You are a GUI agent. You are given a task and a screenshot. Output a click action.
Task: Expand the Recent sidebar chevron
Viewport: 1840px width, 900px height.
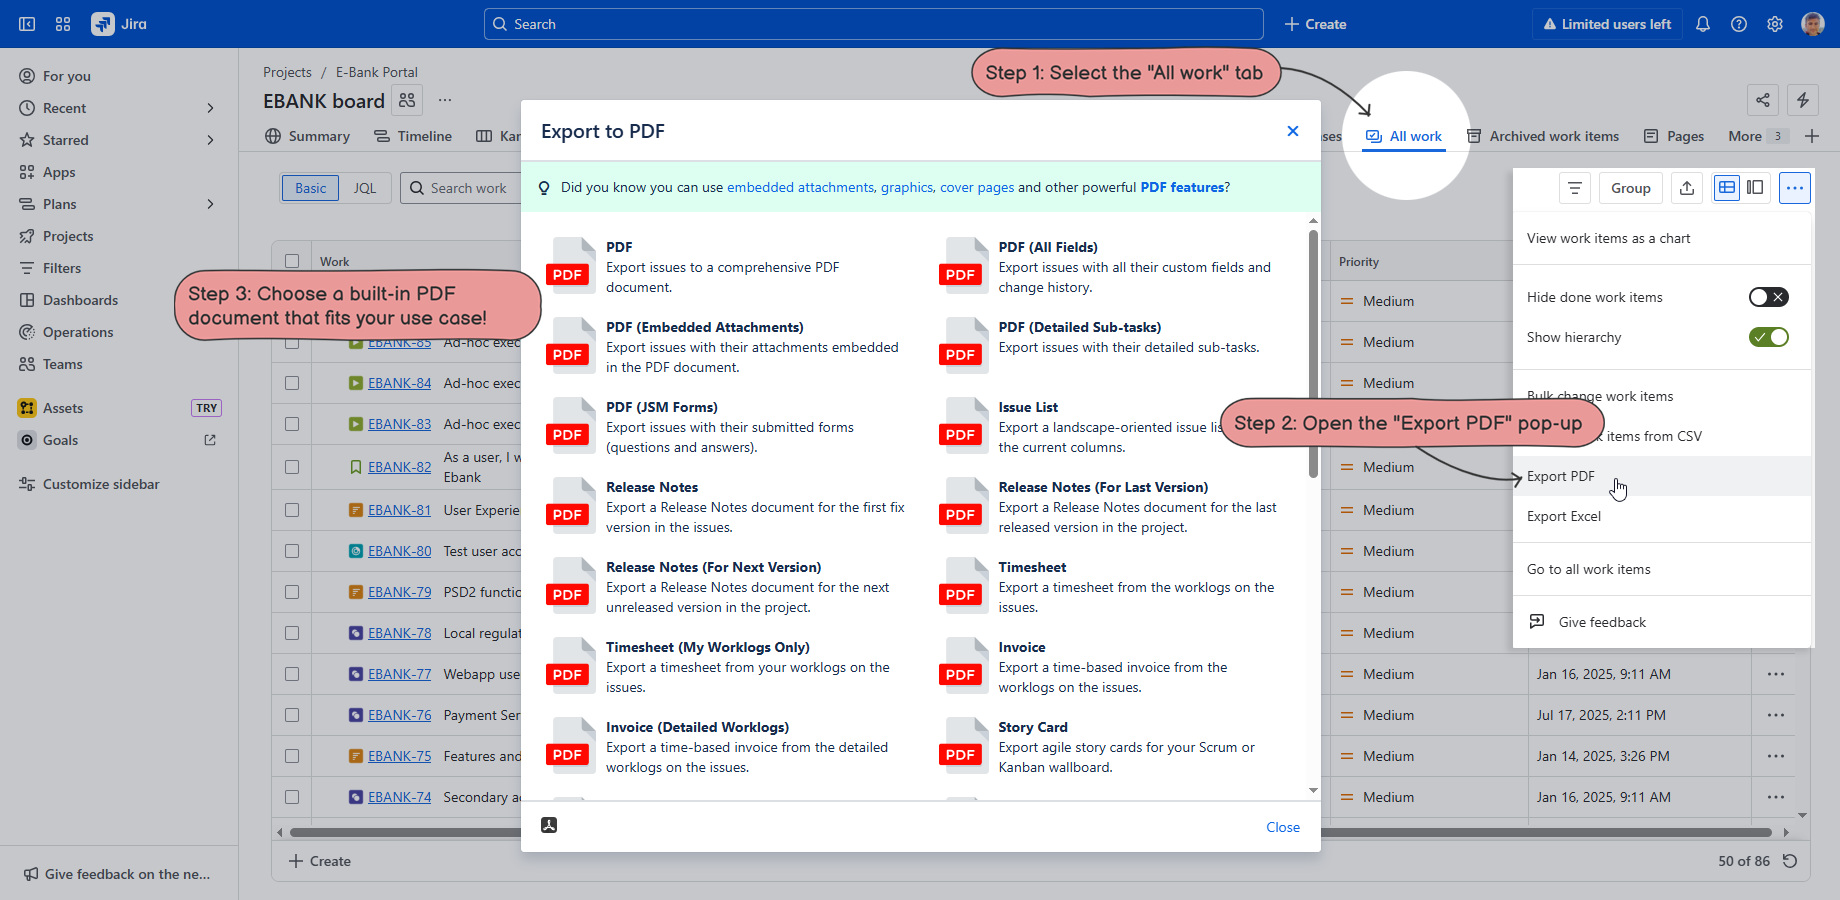click(x=210, y=108)
